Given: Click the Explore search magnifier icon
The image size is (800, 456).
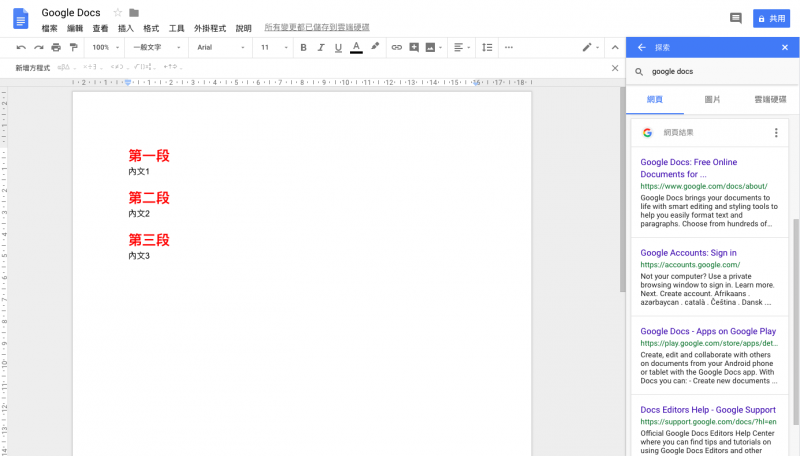Looking at the screenshot, I should pyautogui.click(x=639, y=72).
